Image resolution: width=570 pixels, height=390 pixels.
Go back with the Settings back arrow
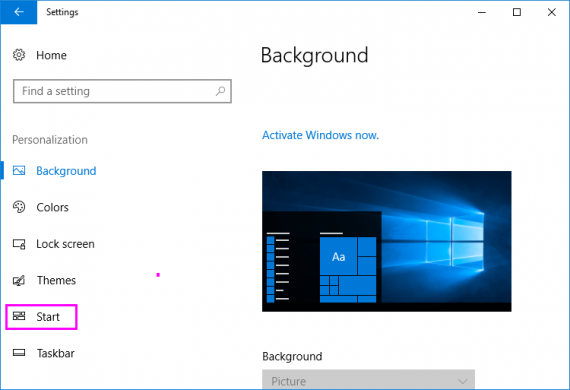tap(19, 12)
